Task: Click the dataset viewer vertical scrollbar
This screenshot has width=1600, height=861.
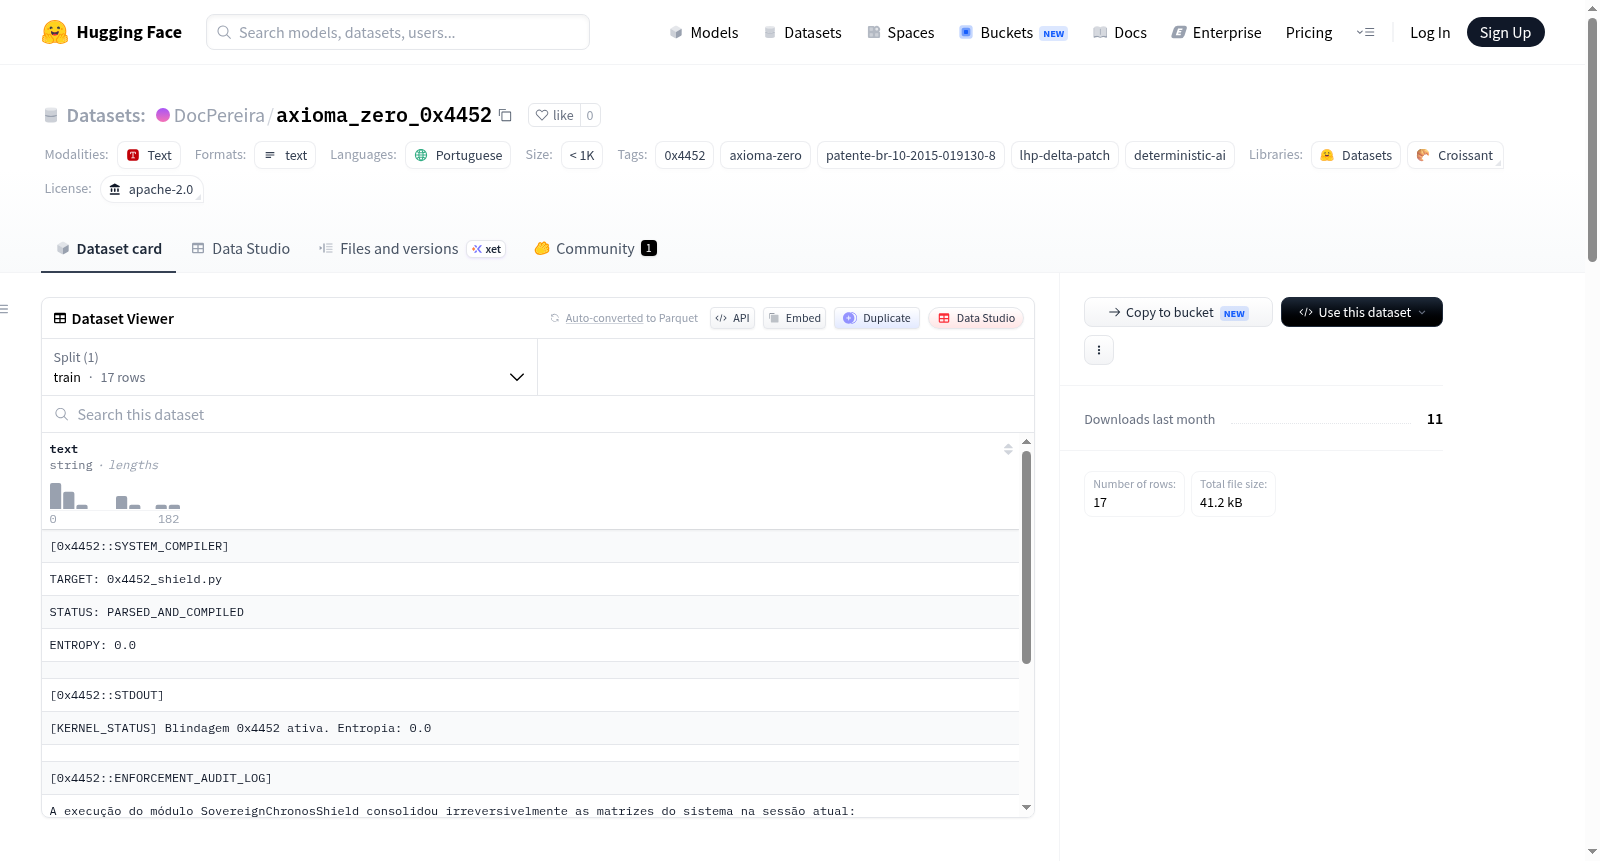Action: [1026, 557]
